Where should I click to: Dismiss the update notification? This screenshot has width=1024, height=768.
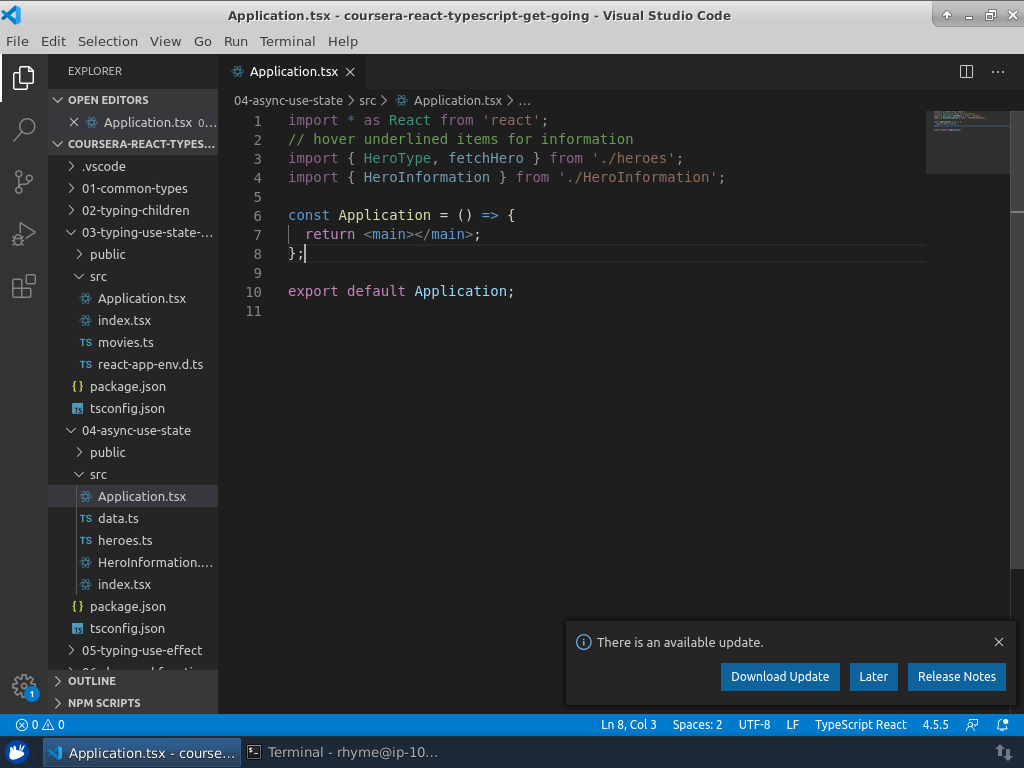(999, 642)
